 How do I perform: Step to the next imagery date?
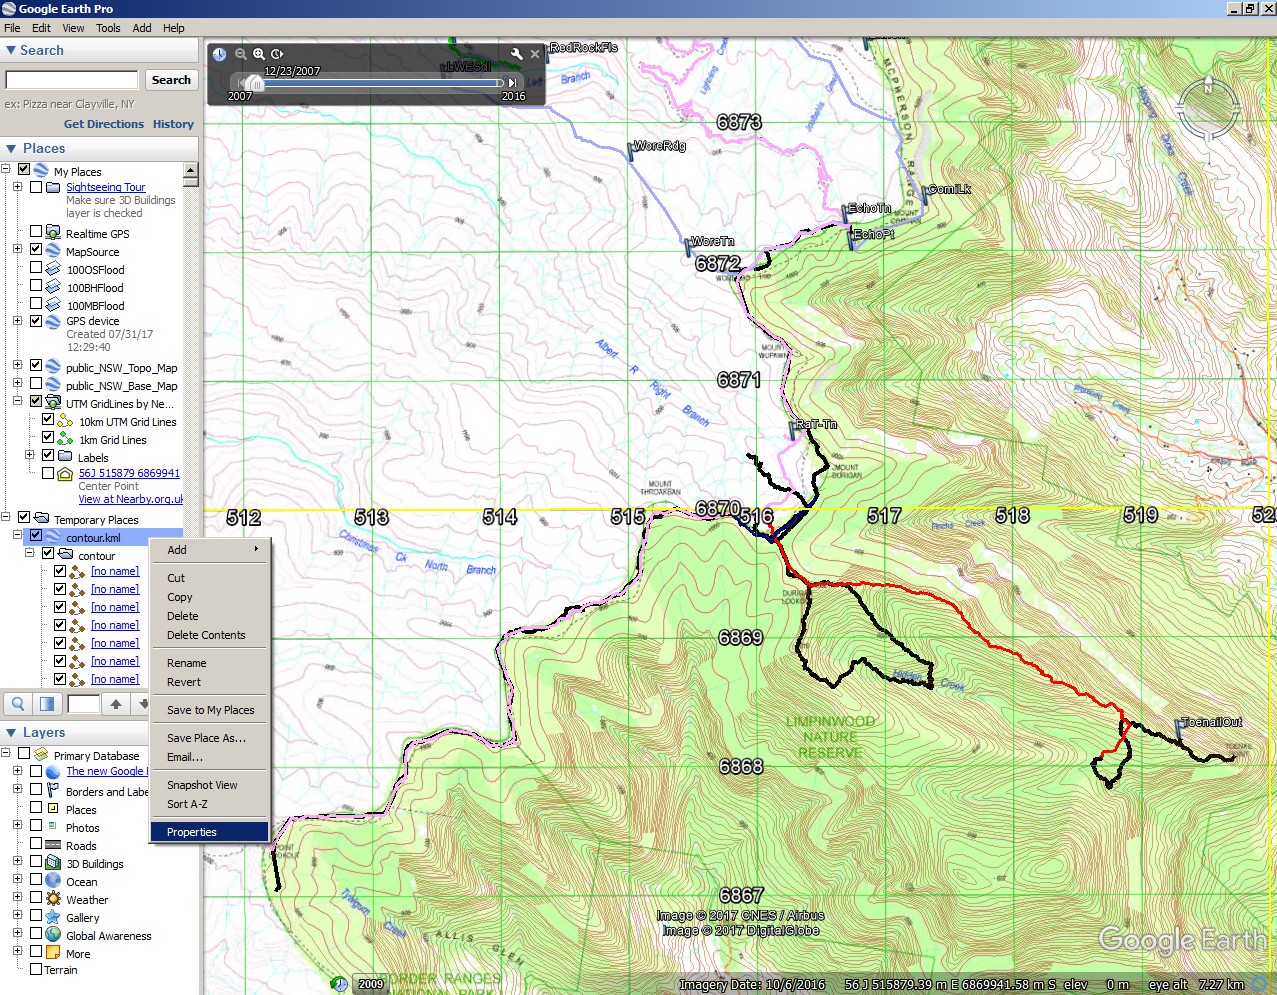(x=512, y=83)
